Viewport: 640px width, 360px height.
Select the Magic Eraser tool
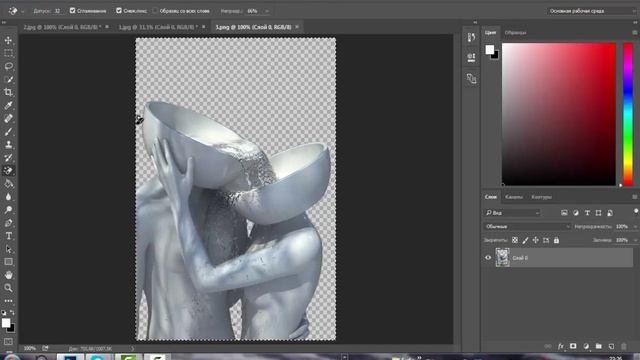tap(8, 171)
